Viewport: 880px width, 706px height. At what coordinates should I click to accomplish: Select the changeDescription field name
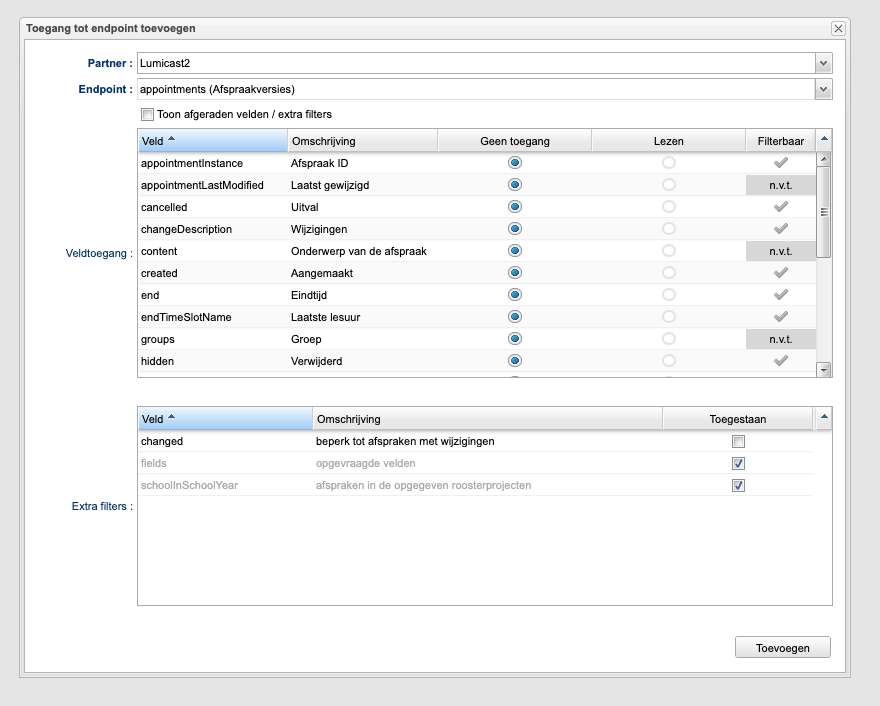click(x=186, y=229)
